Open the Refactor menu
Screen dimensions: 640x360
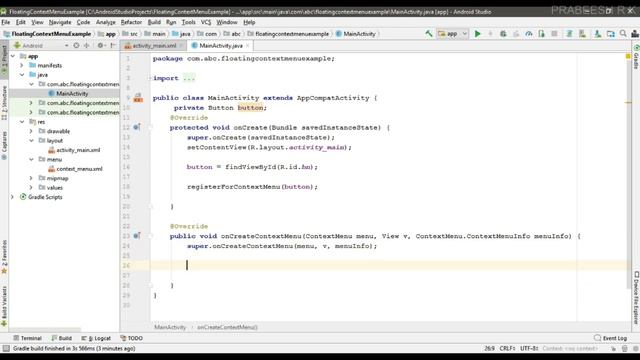pyautogui.click(x=131, y=22)
